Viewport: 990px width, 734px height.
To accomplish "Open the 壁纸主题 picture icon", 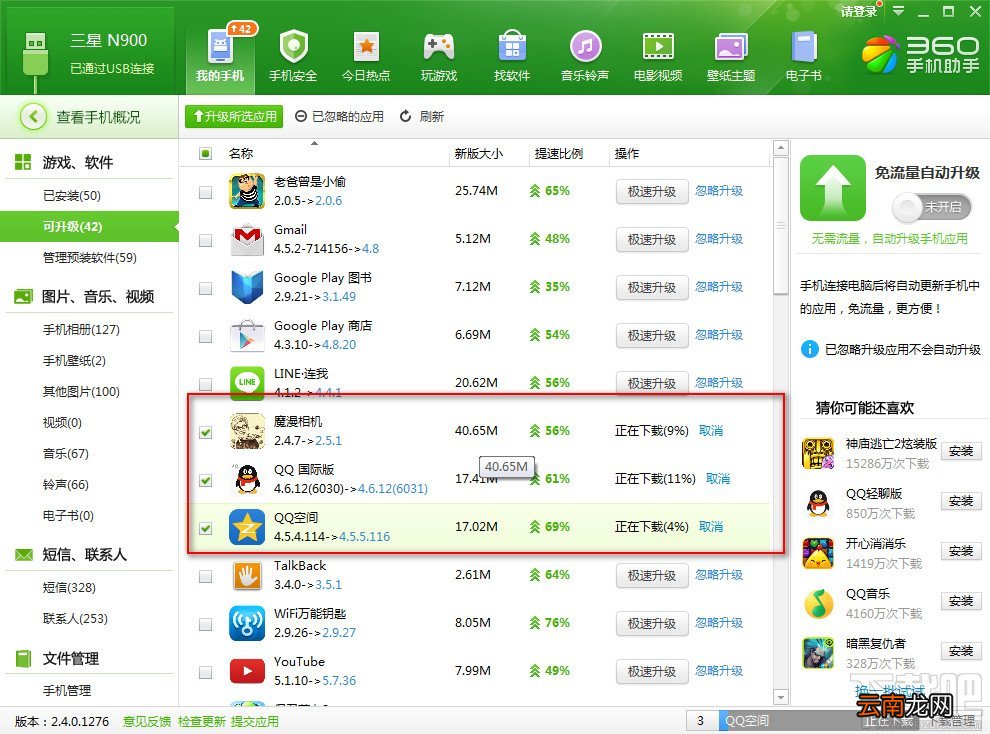I will pos(731,47).
